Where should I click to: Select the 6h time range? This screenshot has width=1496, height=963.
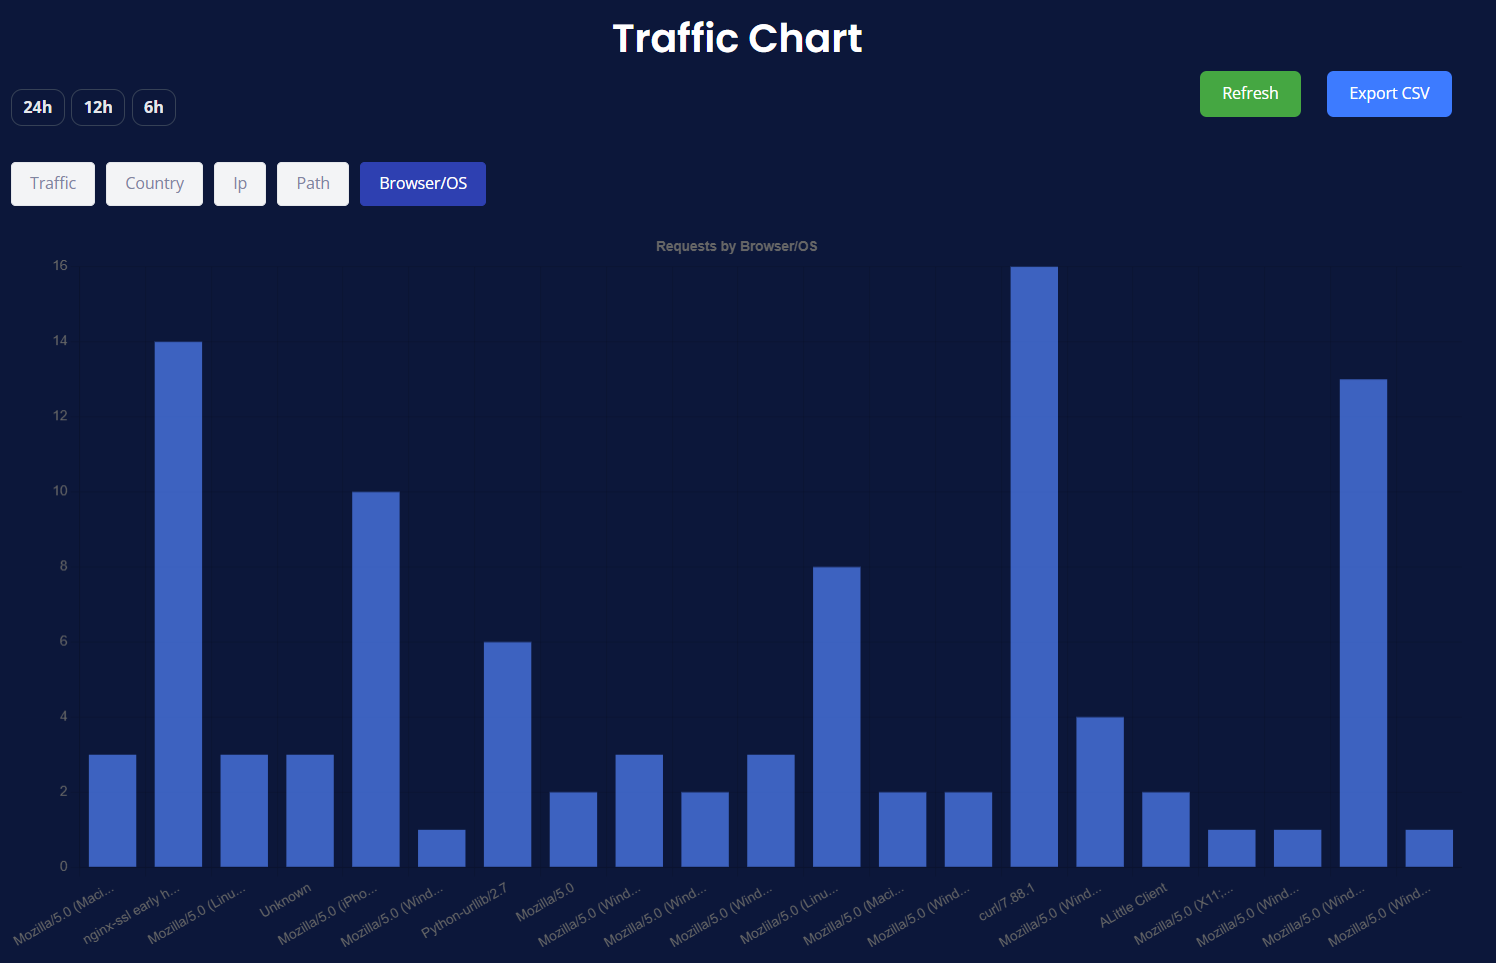point(153,107)
